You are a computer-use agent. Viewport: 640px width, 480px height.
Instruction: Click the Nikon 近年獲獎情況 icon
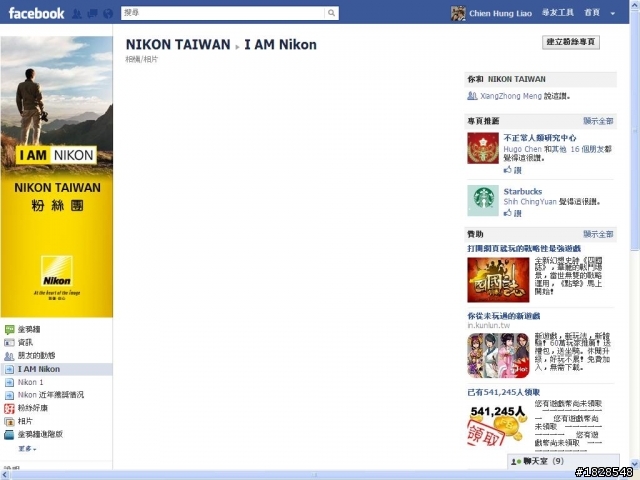click(9, 396)
